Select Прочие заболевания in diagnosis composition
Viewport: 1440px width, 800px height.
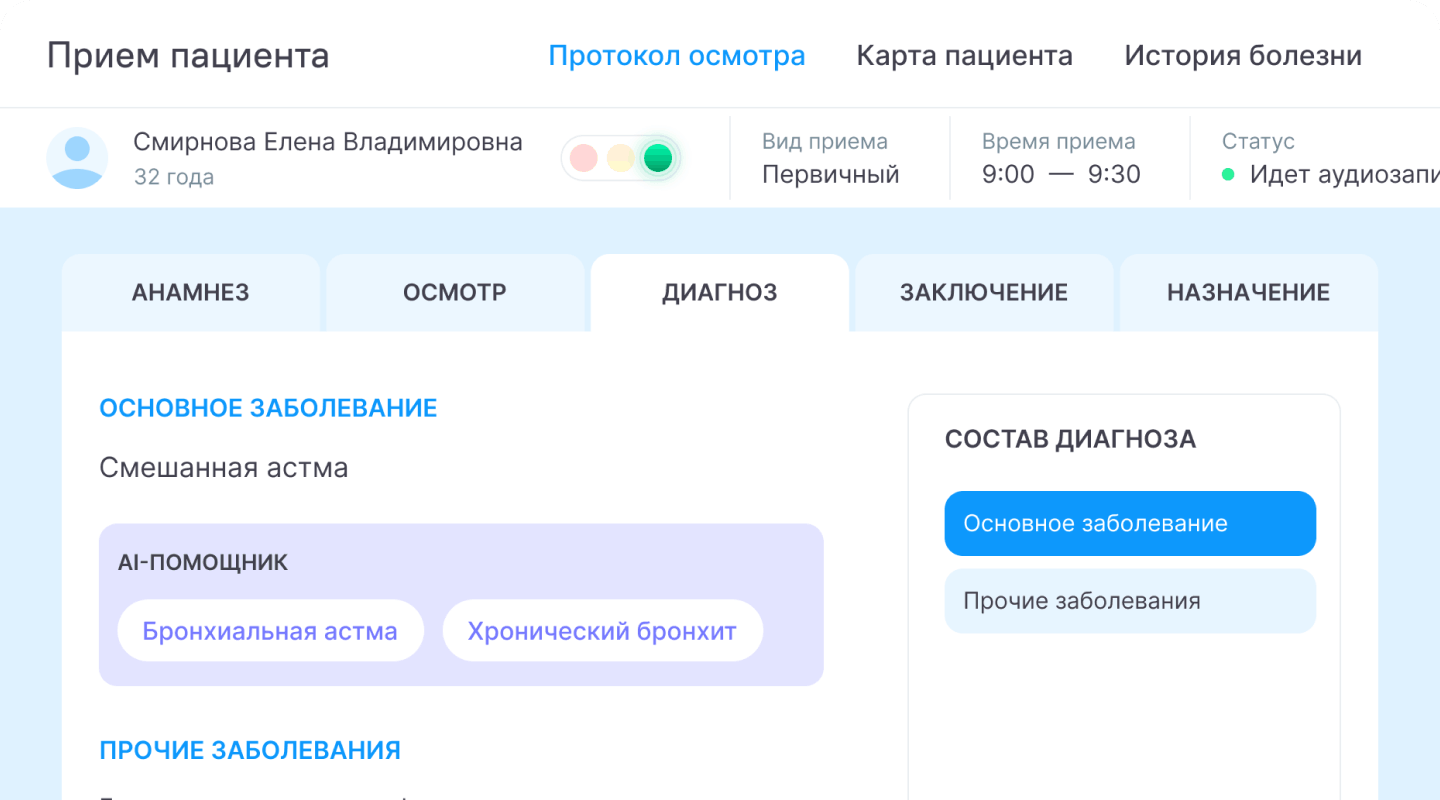pos(1130,601)
